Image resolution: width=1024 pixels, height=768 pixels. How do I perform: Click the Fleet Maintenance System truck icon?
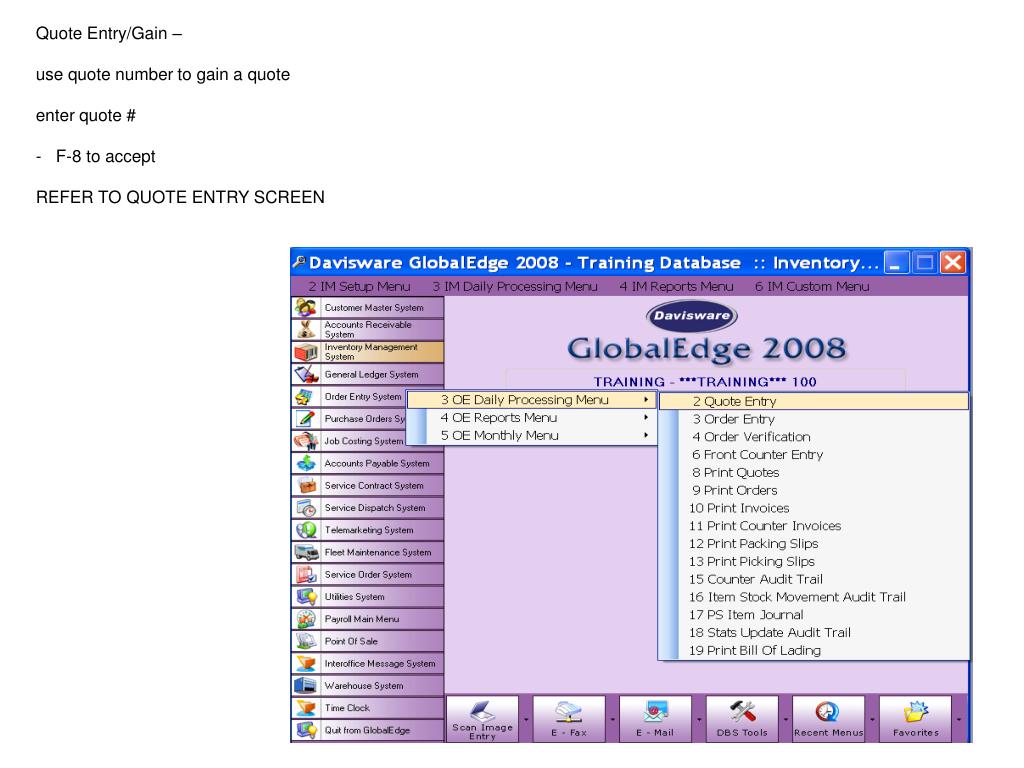coord(305,552)
